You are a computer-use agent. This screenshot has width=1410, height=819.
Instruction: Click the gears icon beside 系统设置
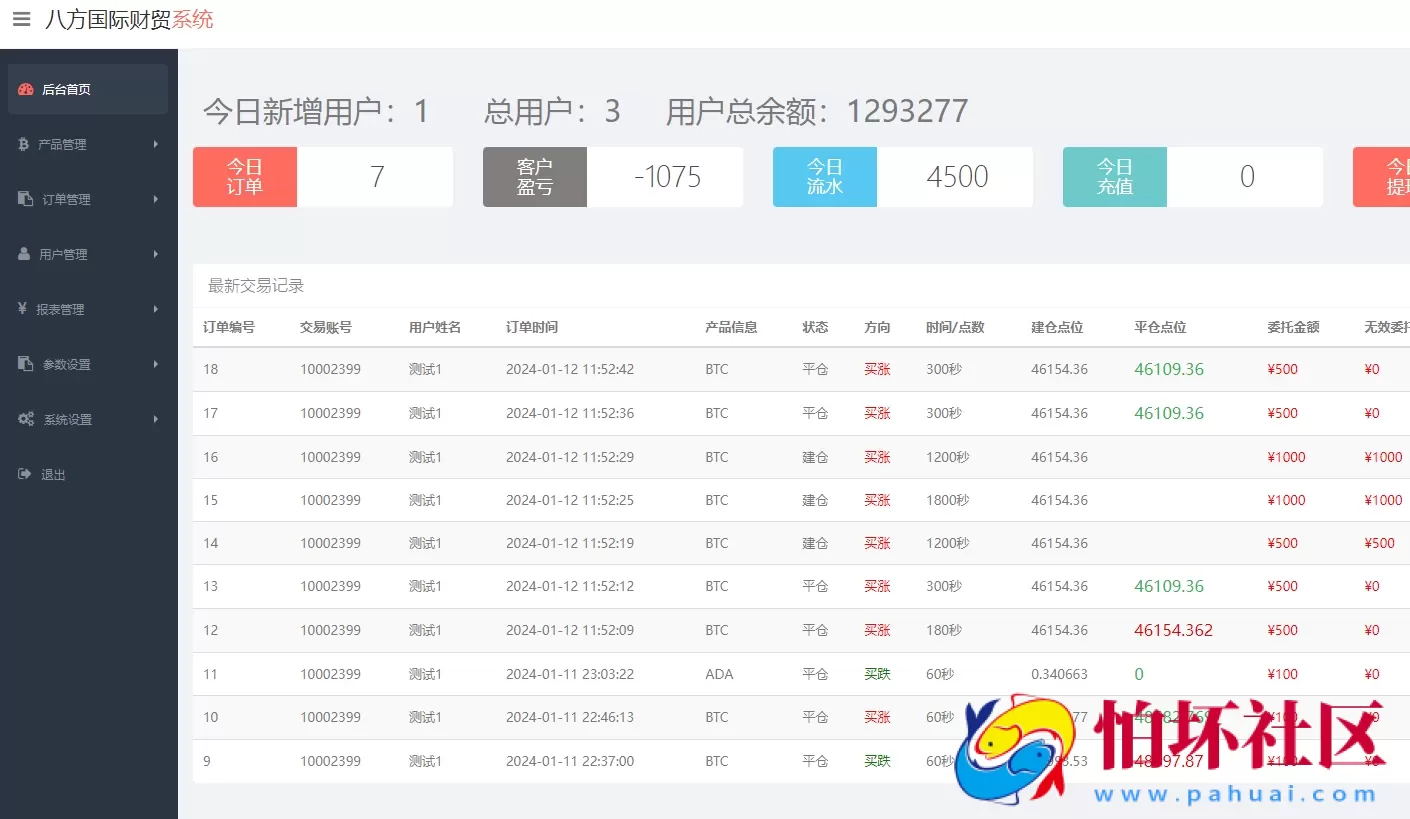[x=24, y=419]
